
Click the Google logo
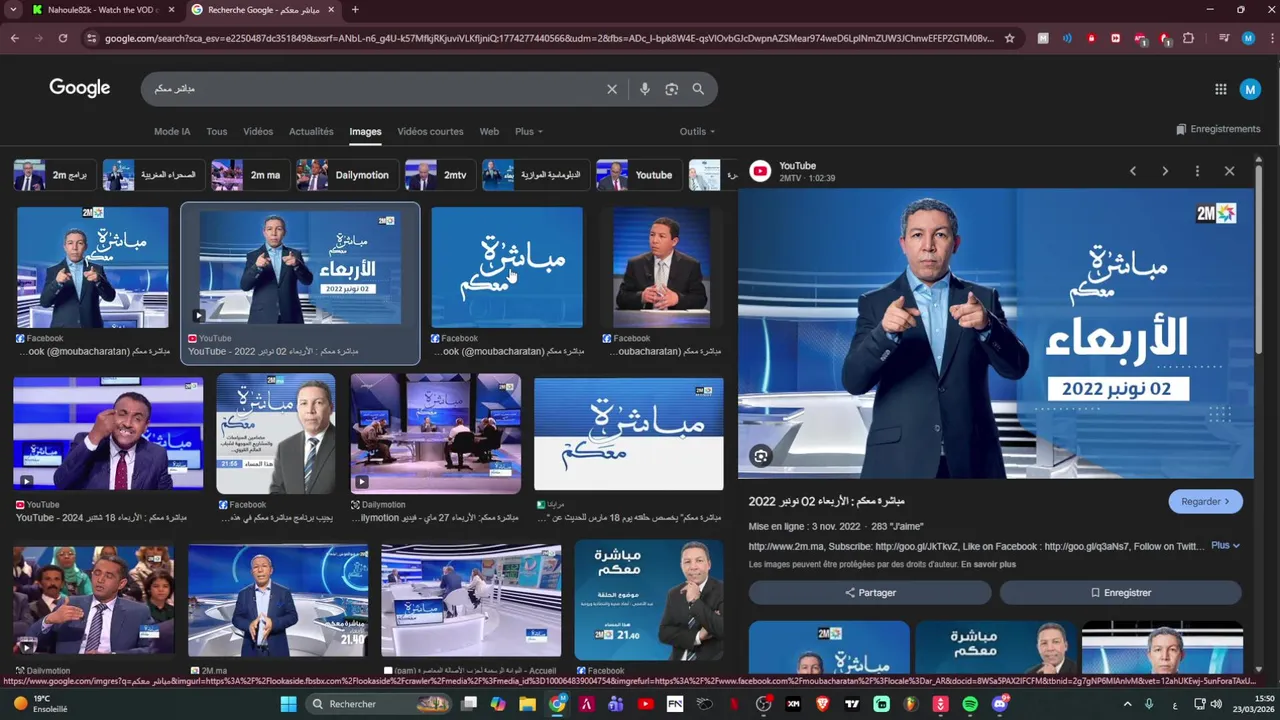tap(80, 88)
